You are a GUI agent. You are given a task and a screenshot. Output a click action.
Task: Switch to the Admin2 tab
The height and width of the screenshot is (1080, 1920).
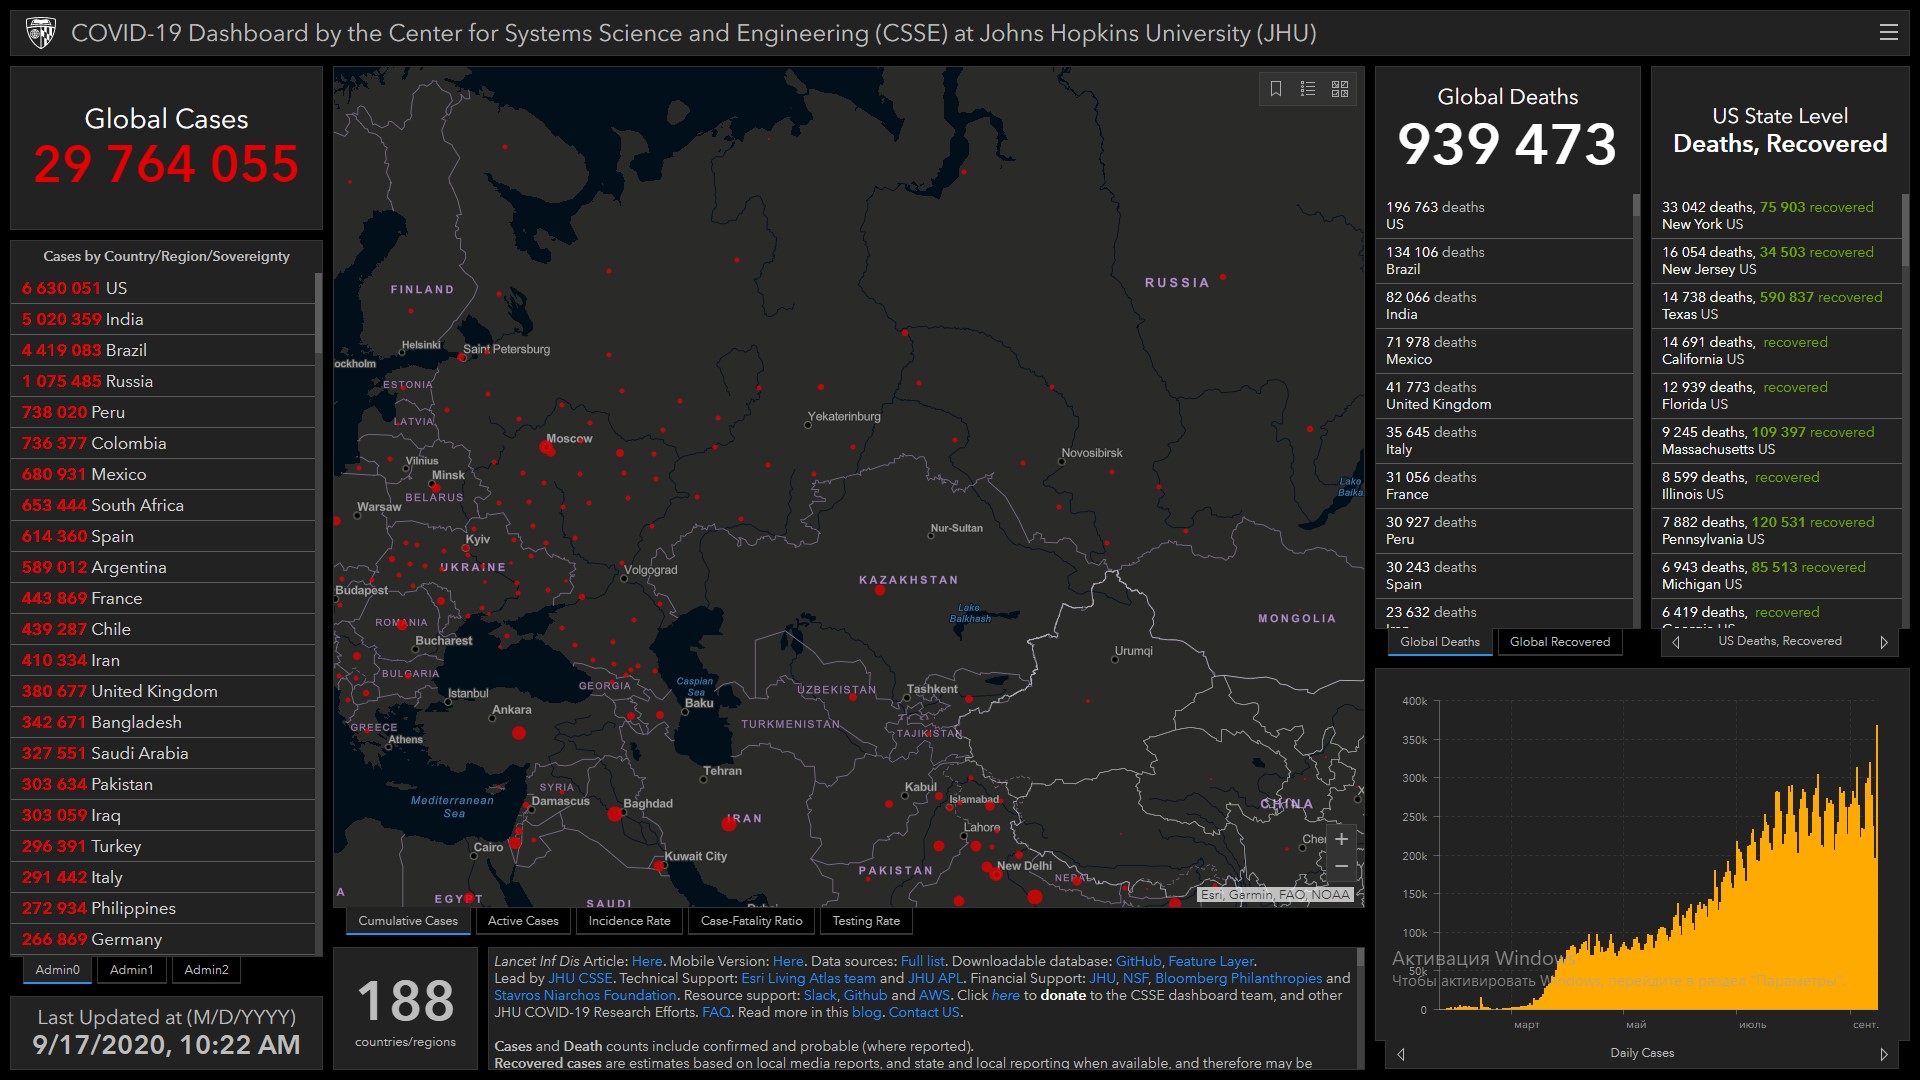[206, 970]
